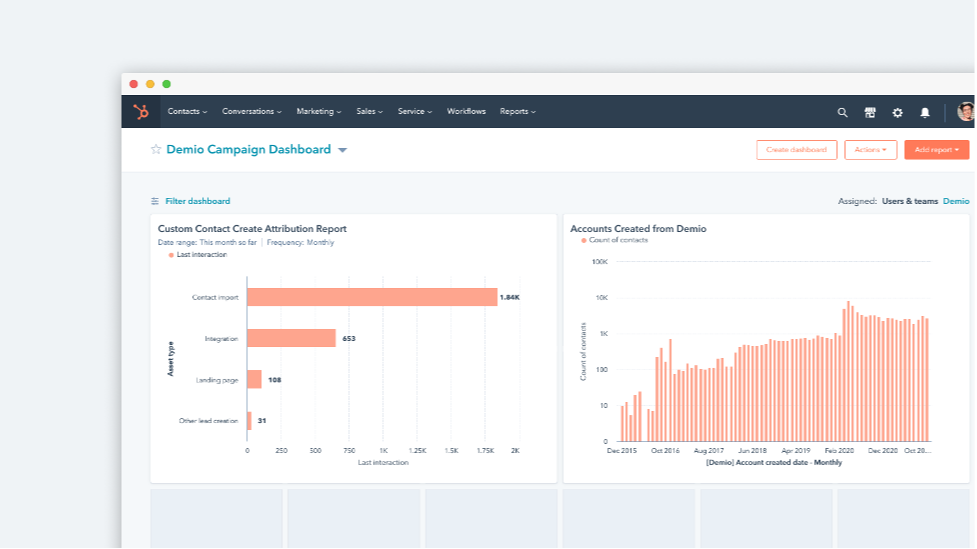Viewport: 977px width, 549px height.
Task: Open the Add report dropdown
Action: tap(936, 150)
